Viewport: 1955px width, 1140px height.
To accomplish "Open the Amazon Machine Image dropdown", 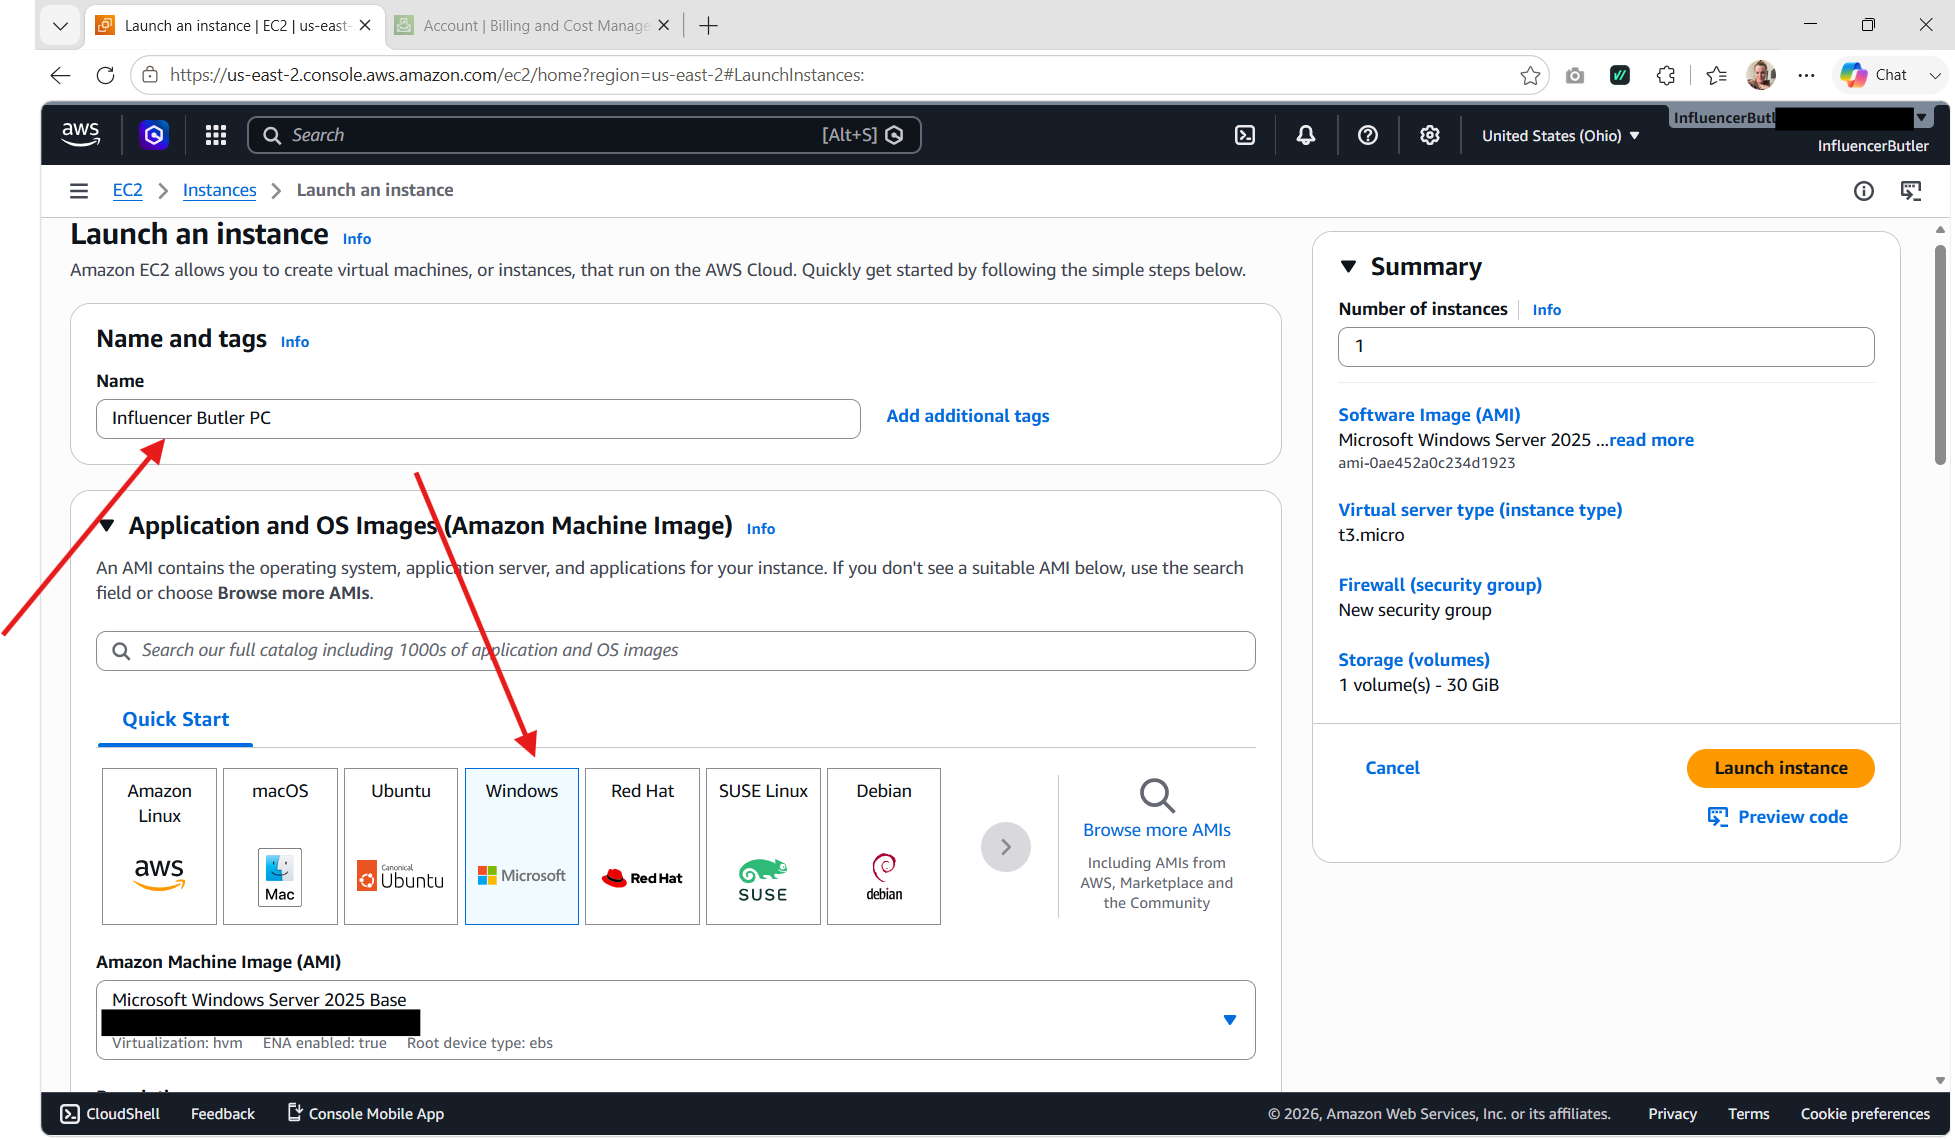I will [676, 1020].
